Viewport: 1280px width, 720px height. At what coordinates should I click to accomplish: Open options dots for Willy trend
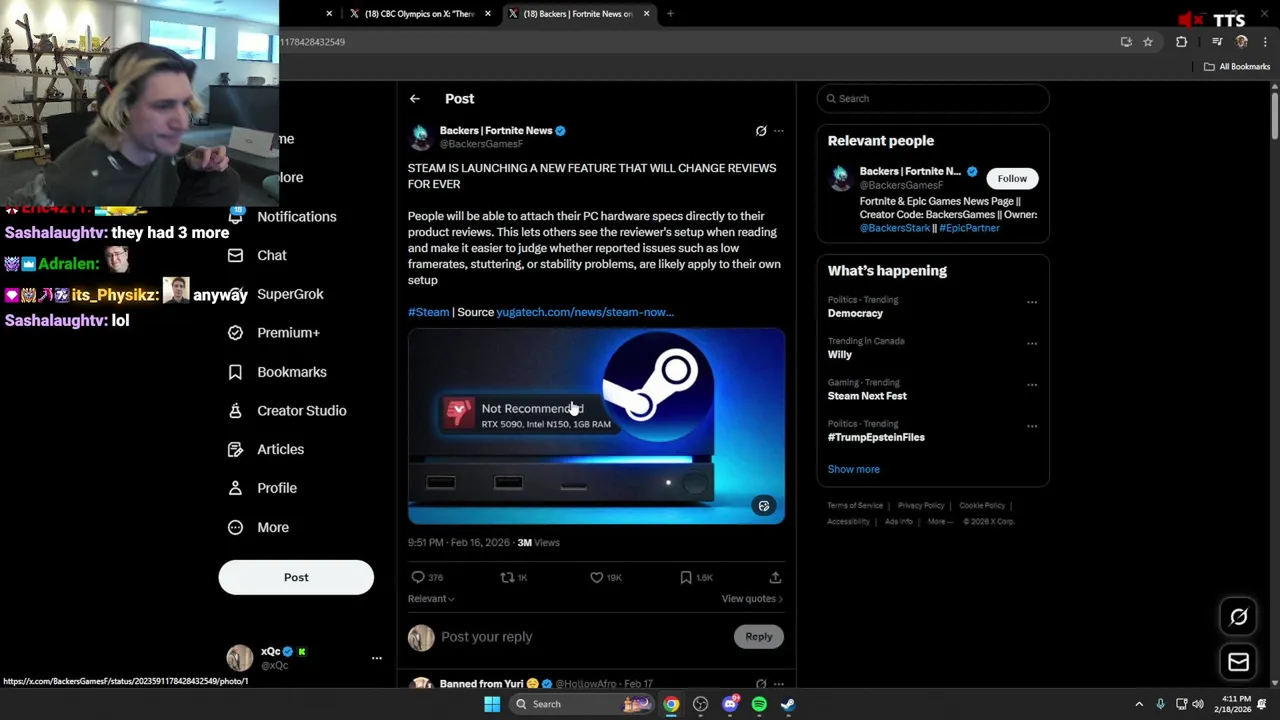coord(1032,343)
